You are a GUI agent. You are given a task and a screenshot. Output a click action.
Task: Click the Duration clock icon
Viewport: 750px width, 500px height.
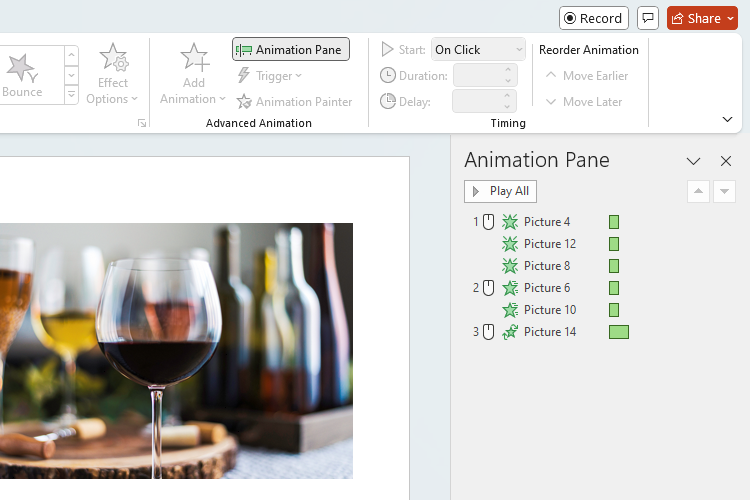(x=388, y=76)
